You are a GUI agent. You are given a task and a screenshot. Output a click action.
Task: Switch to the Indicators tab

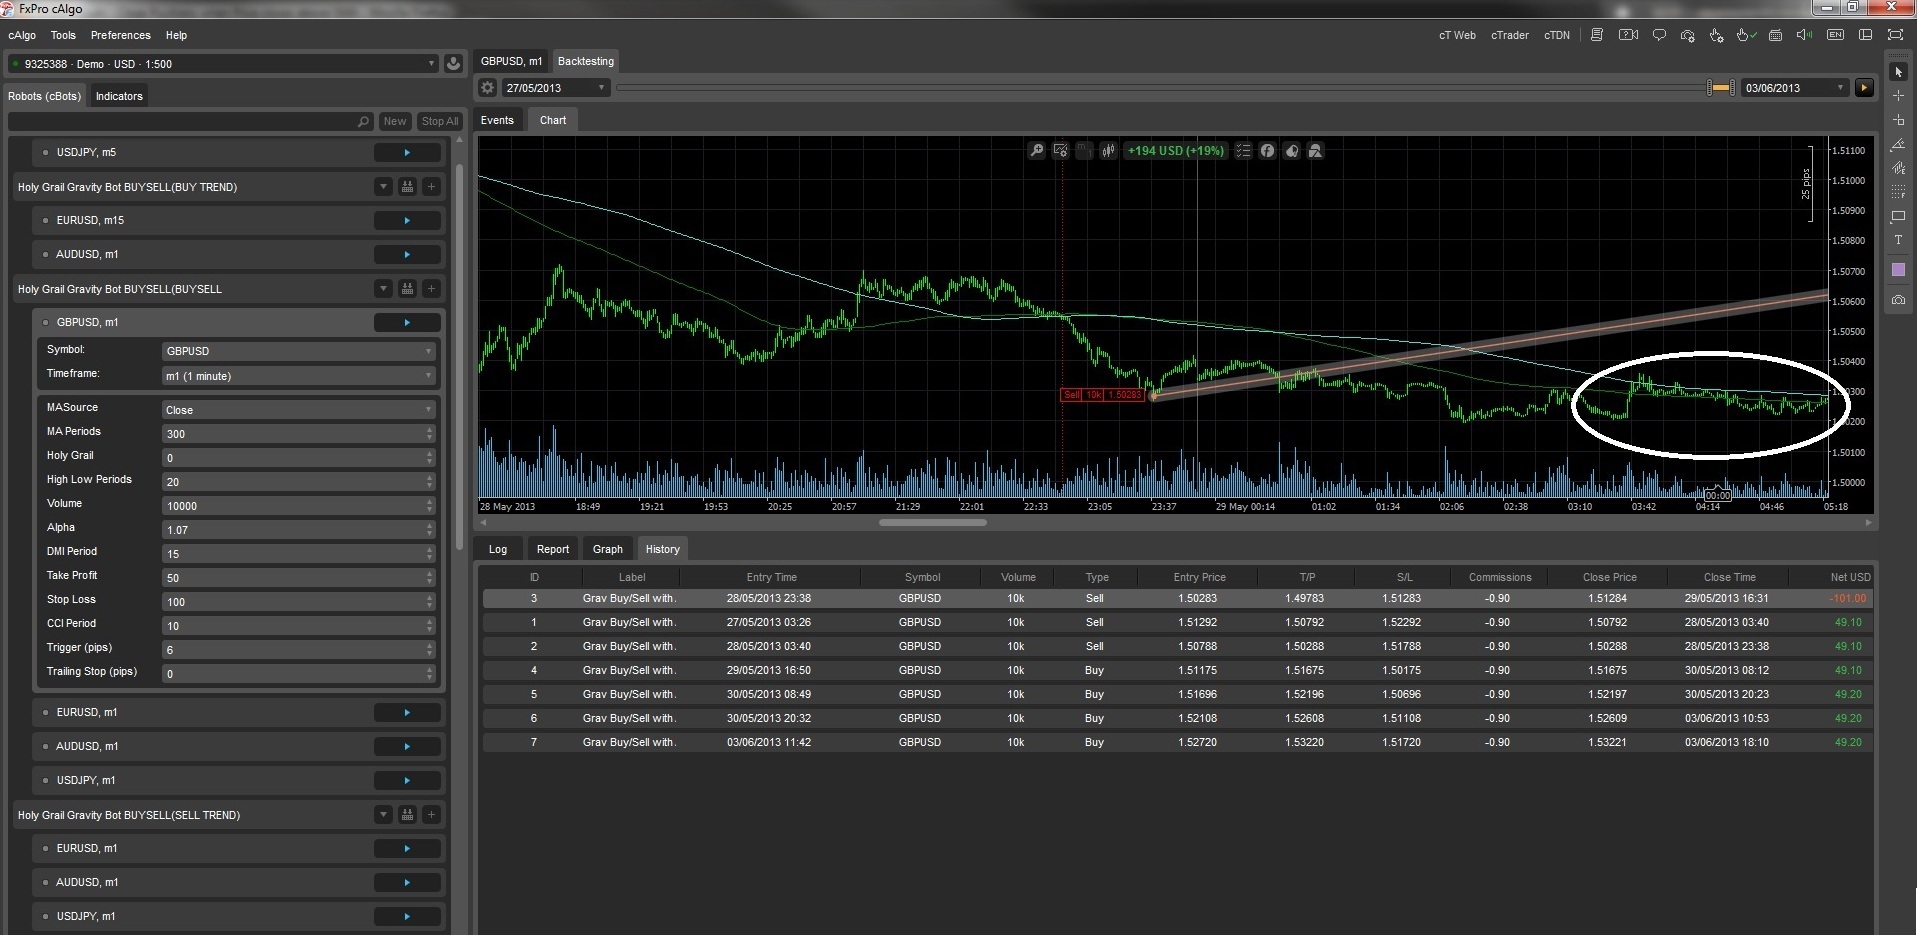[x=119, y=96]
